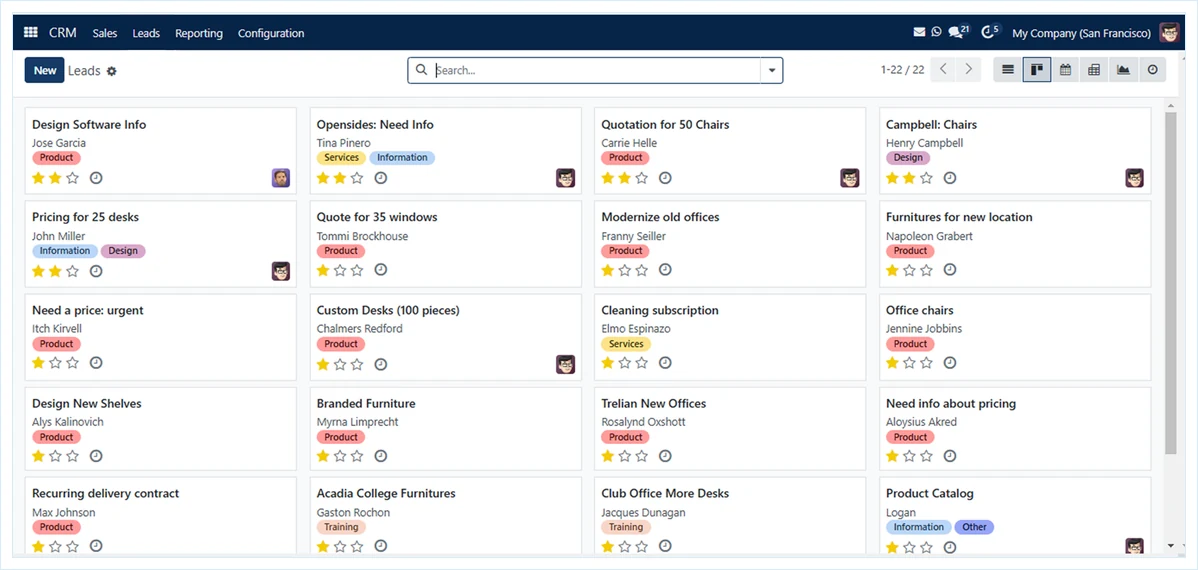Click the yellow Services tag on Tina Pinero card
1198x570 pixels.
click(342, 157)
